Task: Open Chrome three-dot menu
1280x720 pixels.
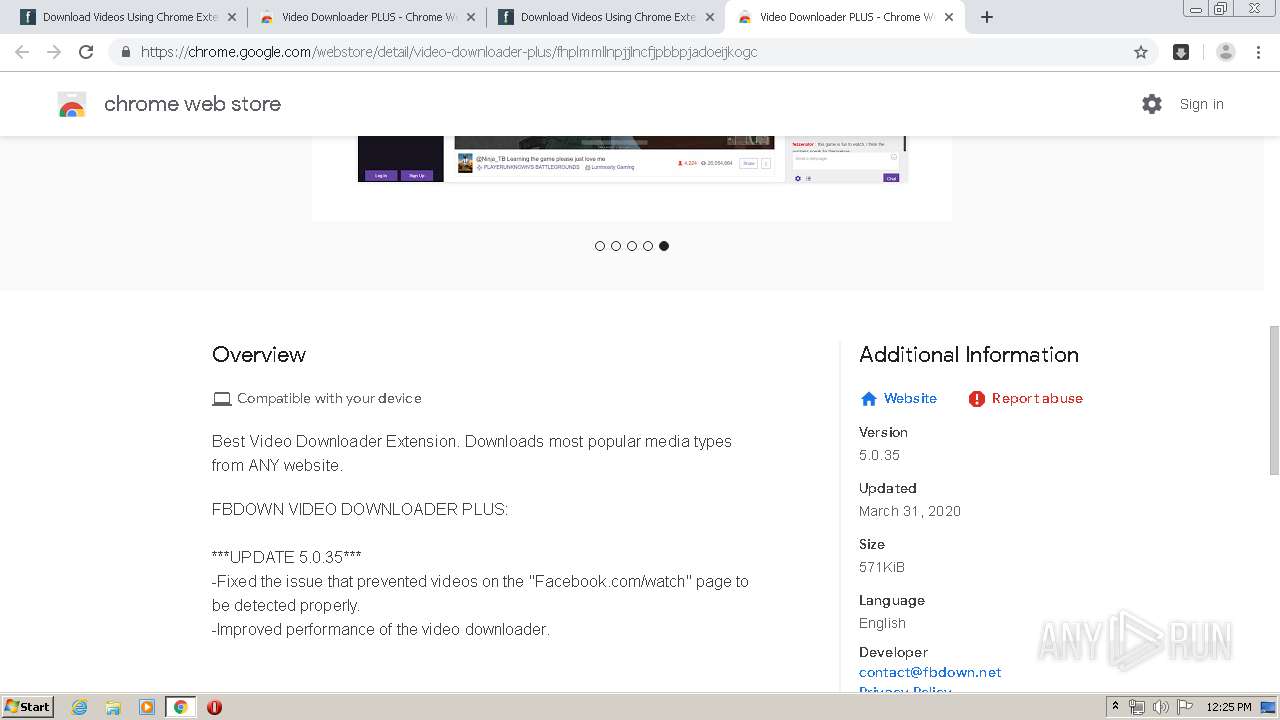Action: tap(1258, 52)
